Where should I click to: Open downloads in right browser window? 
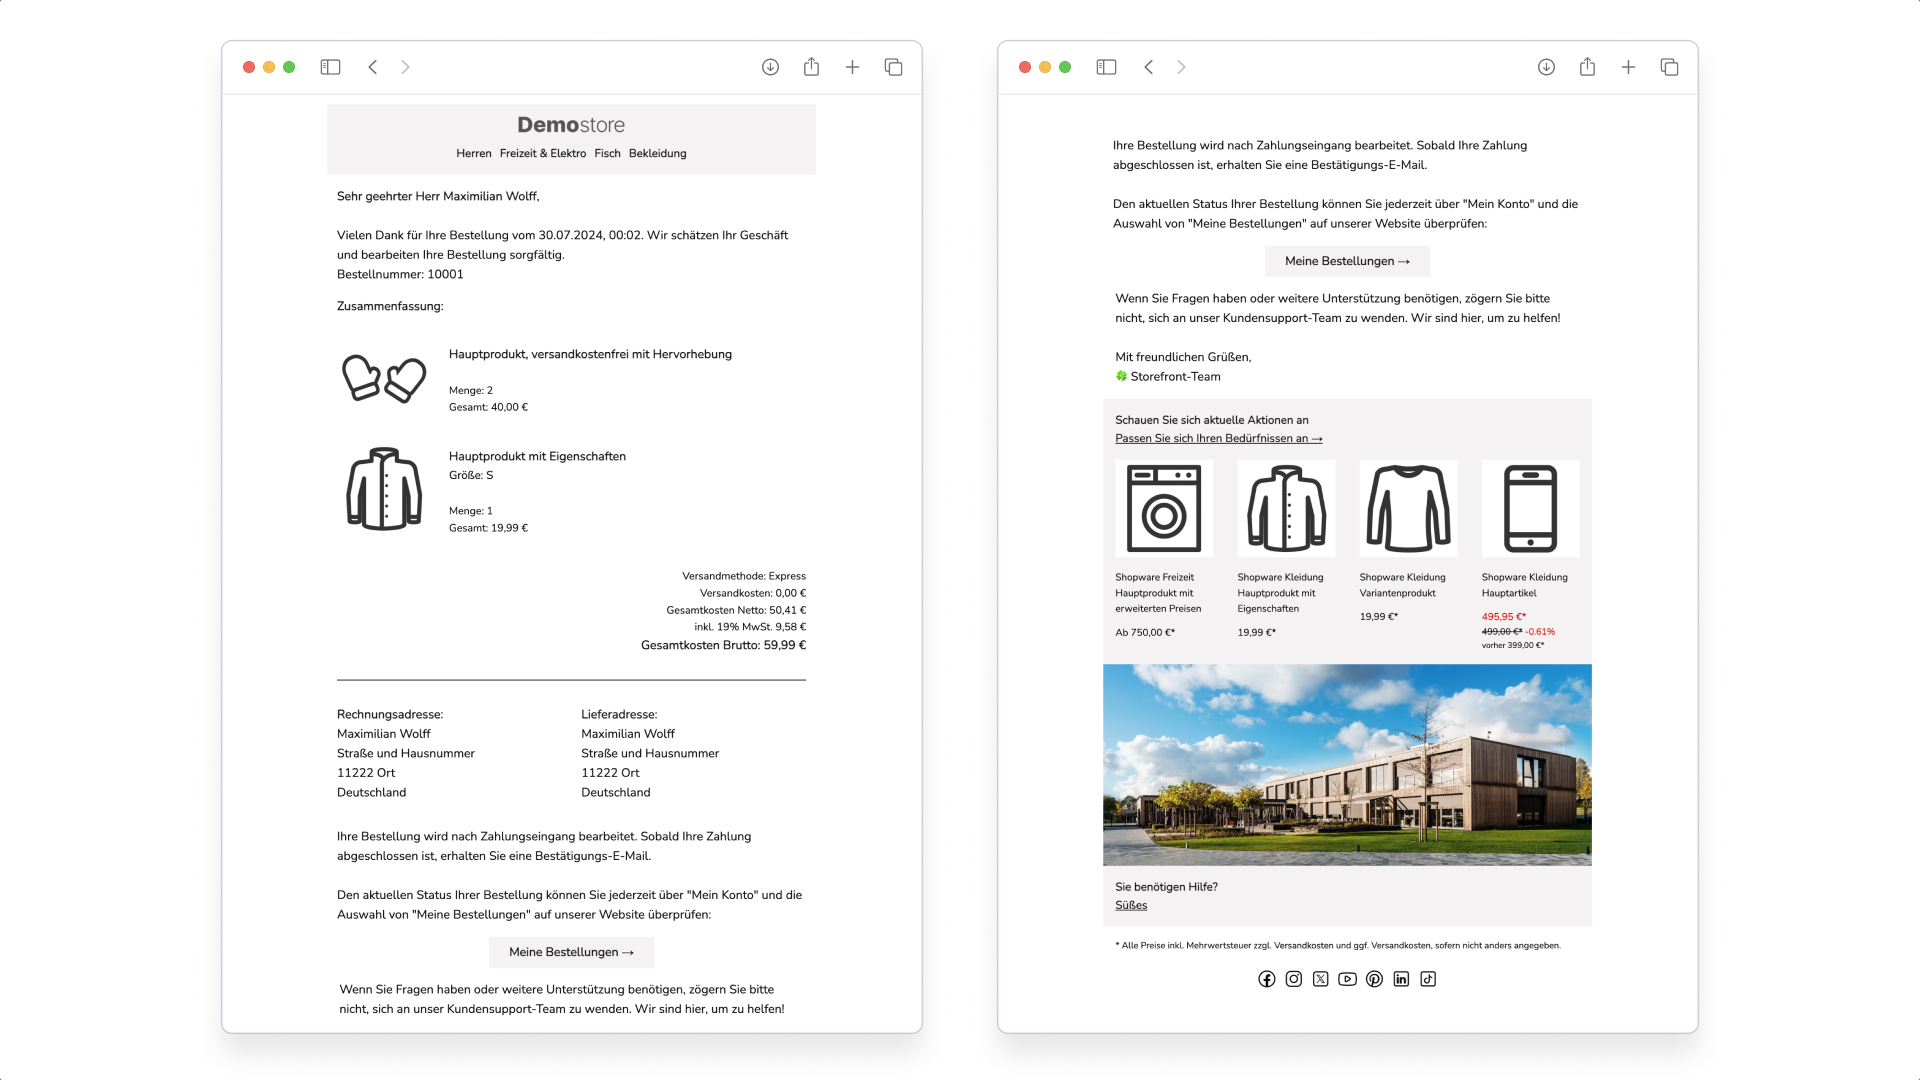[1546, 67]
